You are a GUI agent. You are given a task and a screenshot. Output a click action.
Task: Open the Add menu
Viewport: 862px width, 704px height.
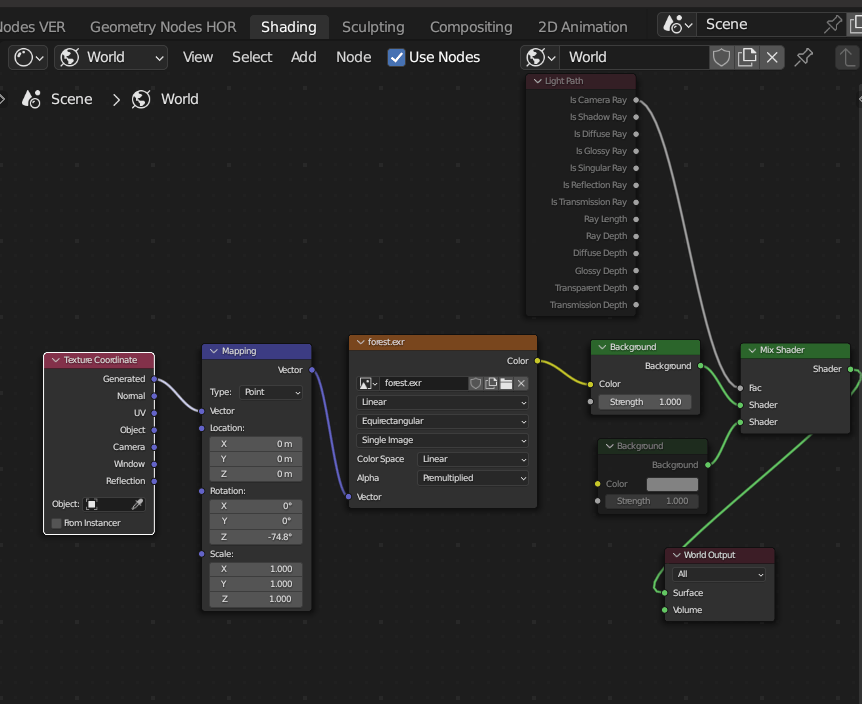coord(304,57)
